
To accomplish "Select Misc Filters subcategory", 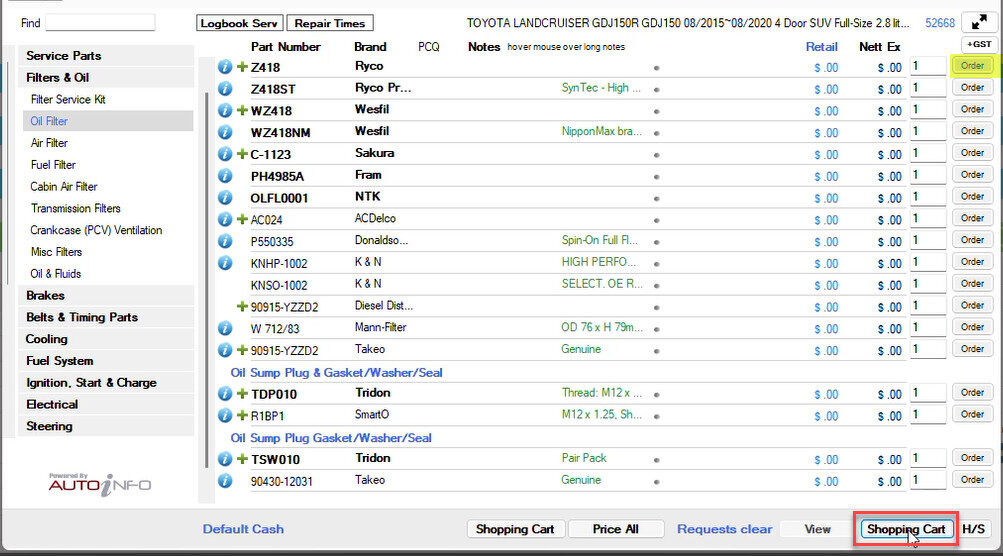I will (x=56, y=251).
